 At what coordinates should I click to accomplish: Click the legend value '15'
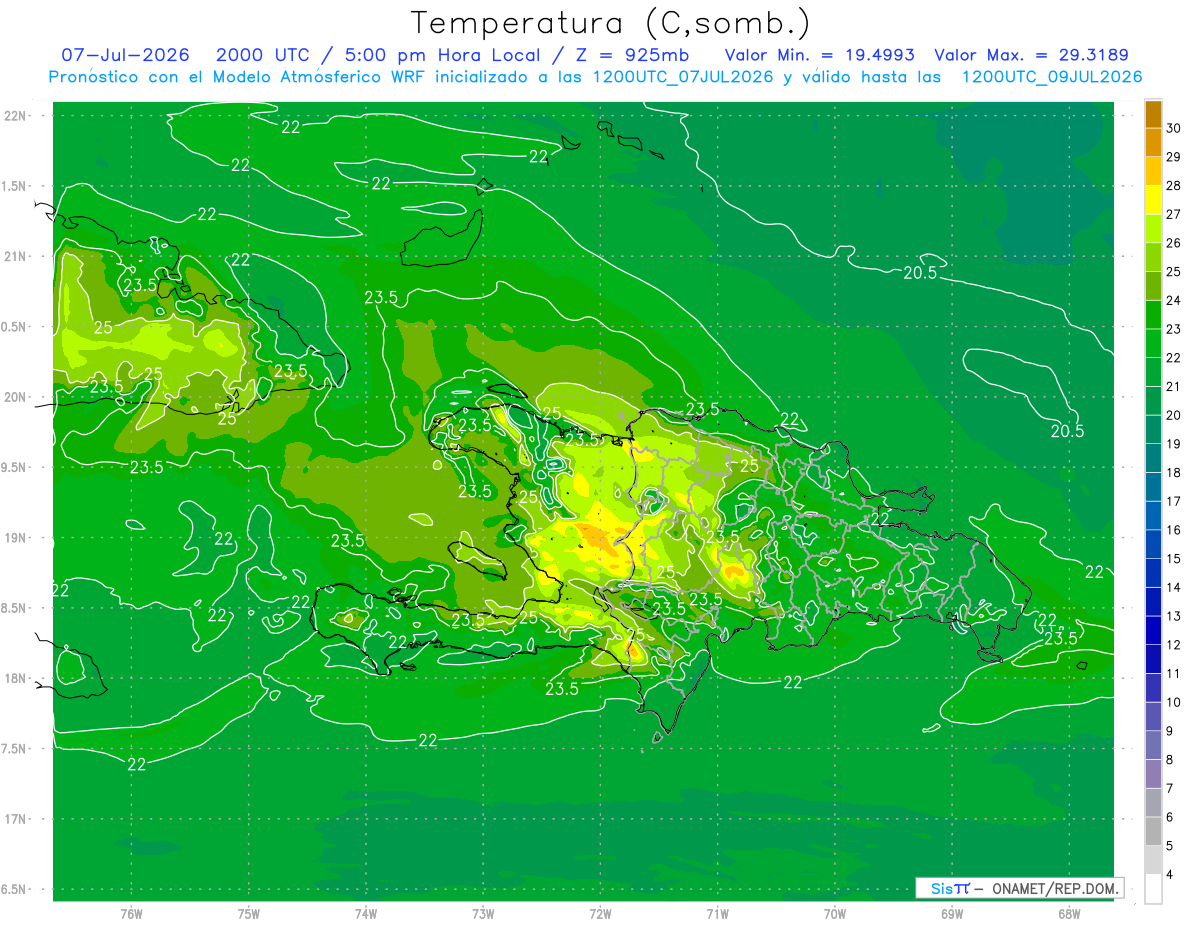pos(1174,559)
